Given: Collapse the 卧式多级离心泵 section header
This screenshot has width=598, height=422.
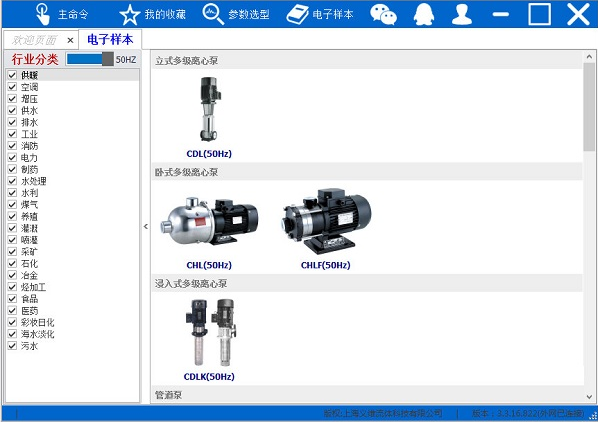Looking at the screenshot, I should [367, 172].
